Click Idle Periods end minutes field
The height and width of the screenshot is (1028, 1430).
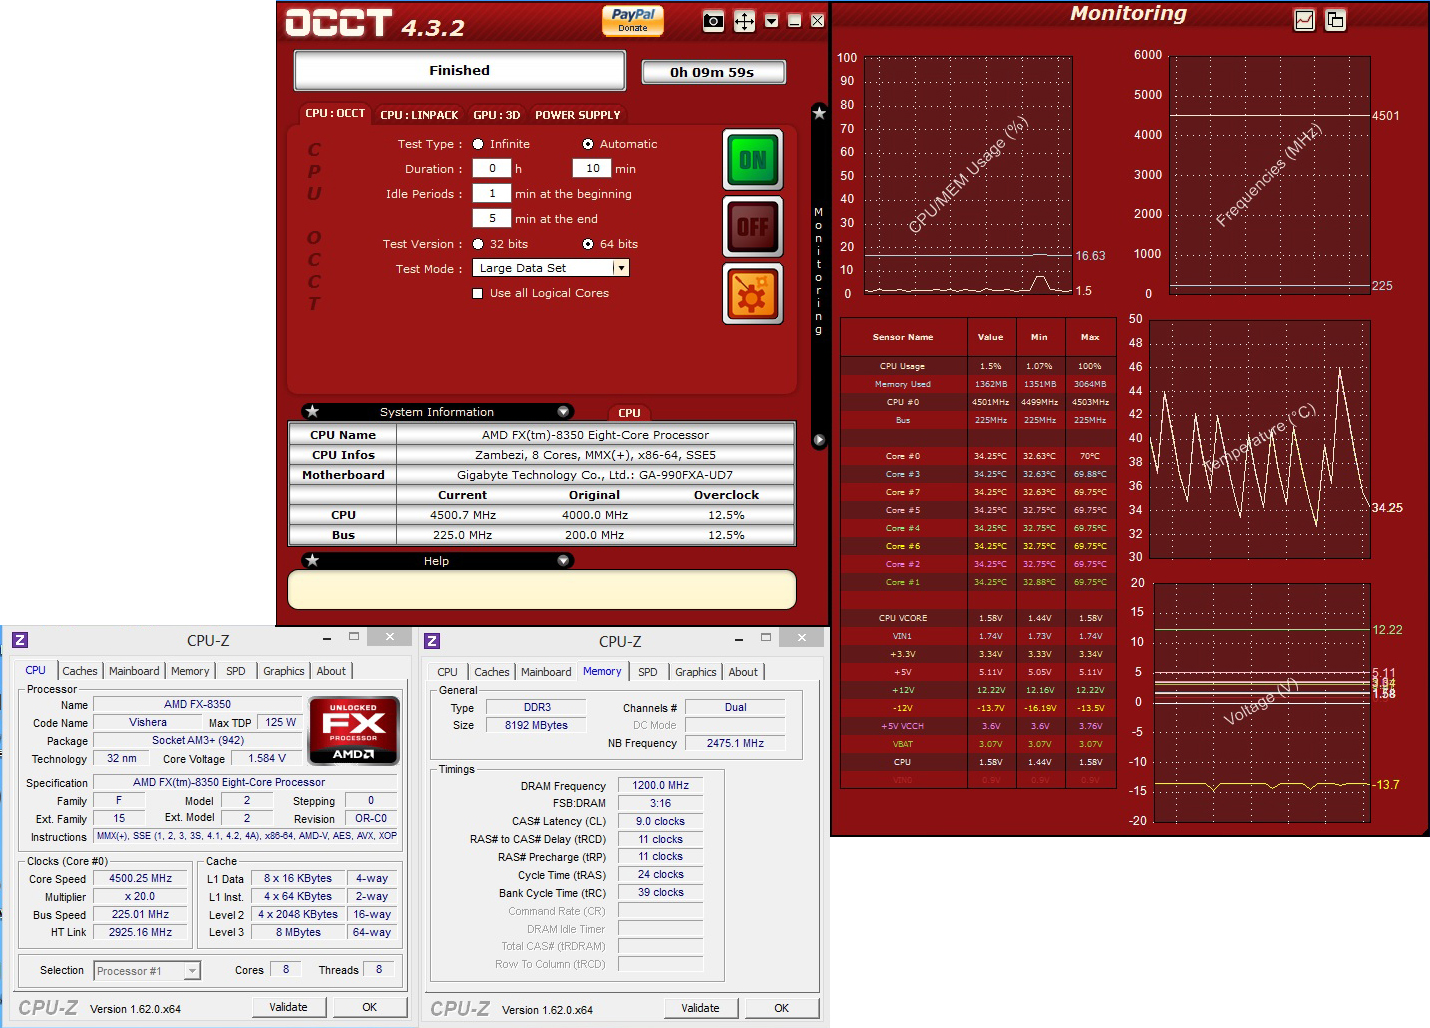coord(492,218)
